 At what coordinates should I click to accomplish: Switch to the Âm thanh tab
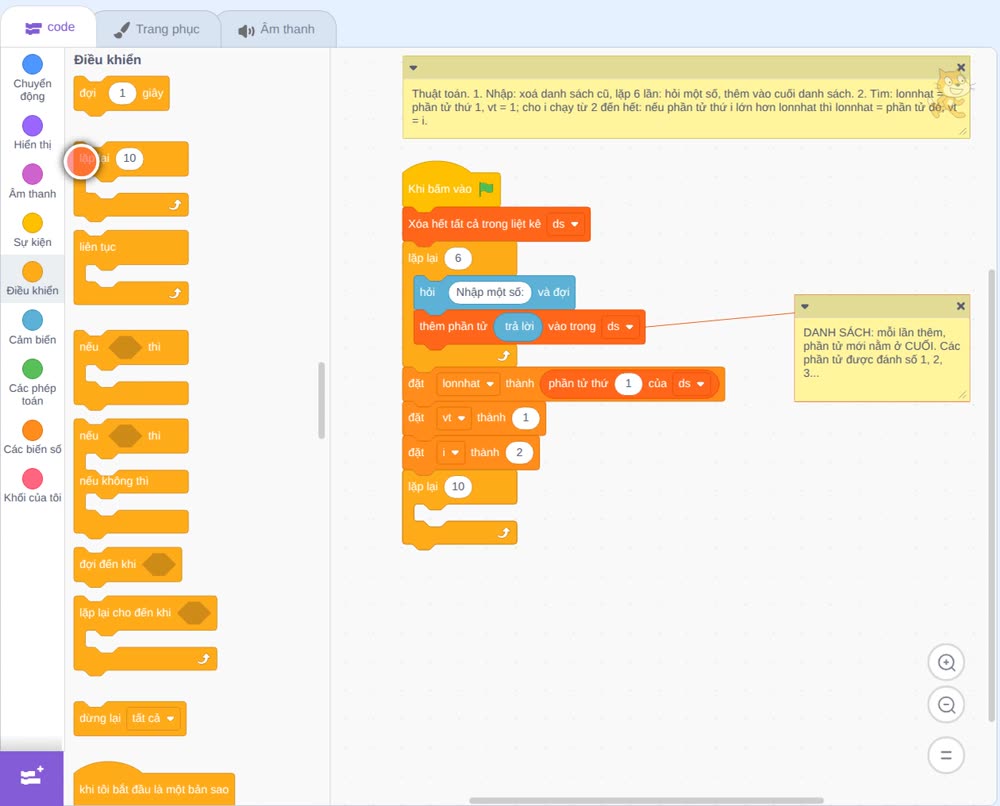pyautogui.click(x=277, y=29)
